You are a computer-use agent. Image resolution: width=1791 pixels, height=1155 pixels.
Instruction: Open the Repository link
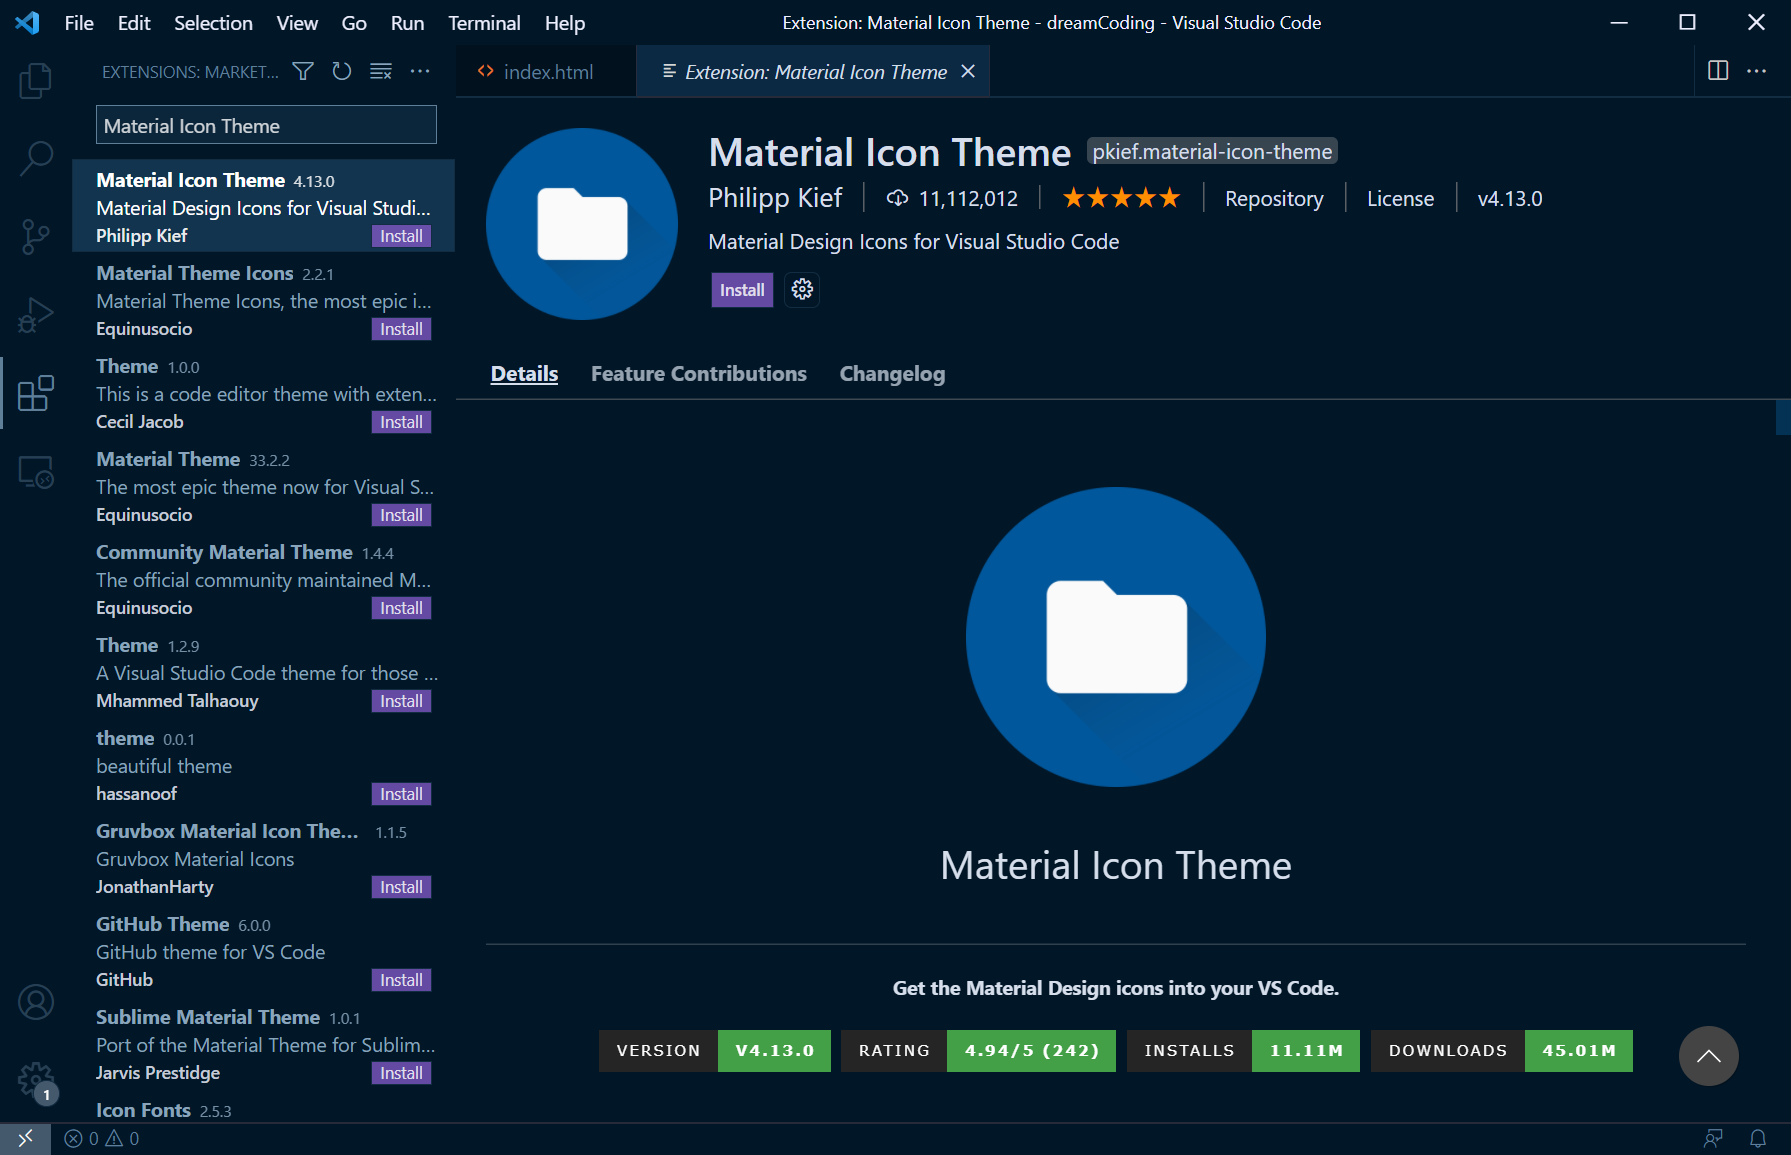point(1274,198)
